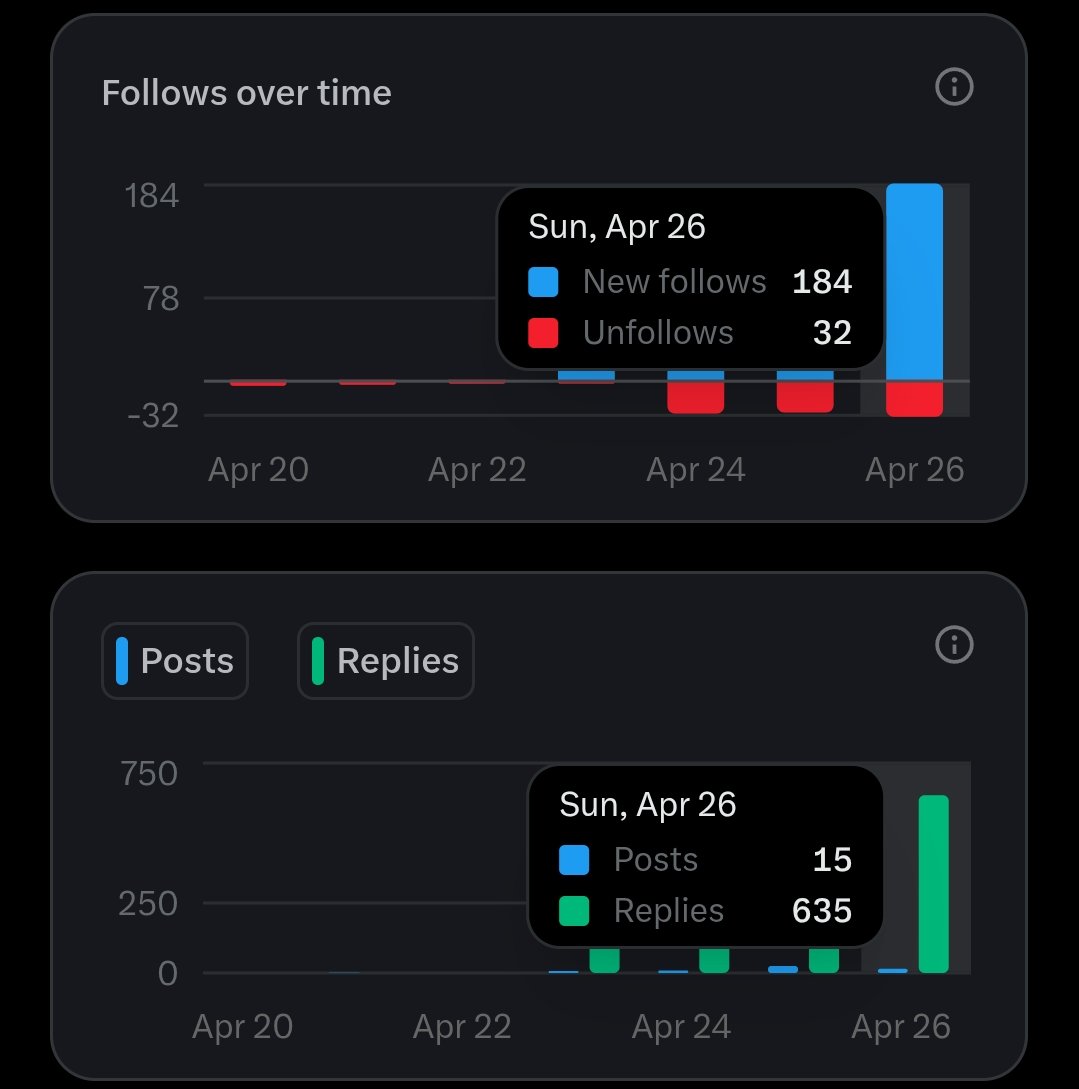
Task: Click the Apr 25 red unfollows bar
Action: 805,397
